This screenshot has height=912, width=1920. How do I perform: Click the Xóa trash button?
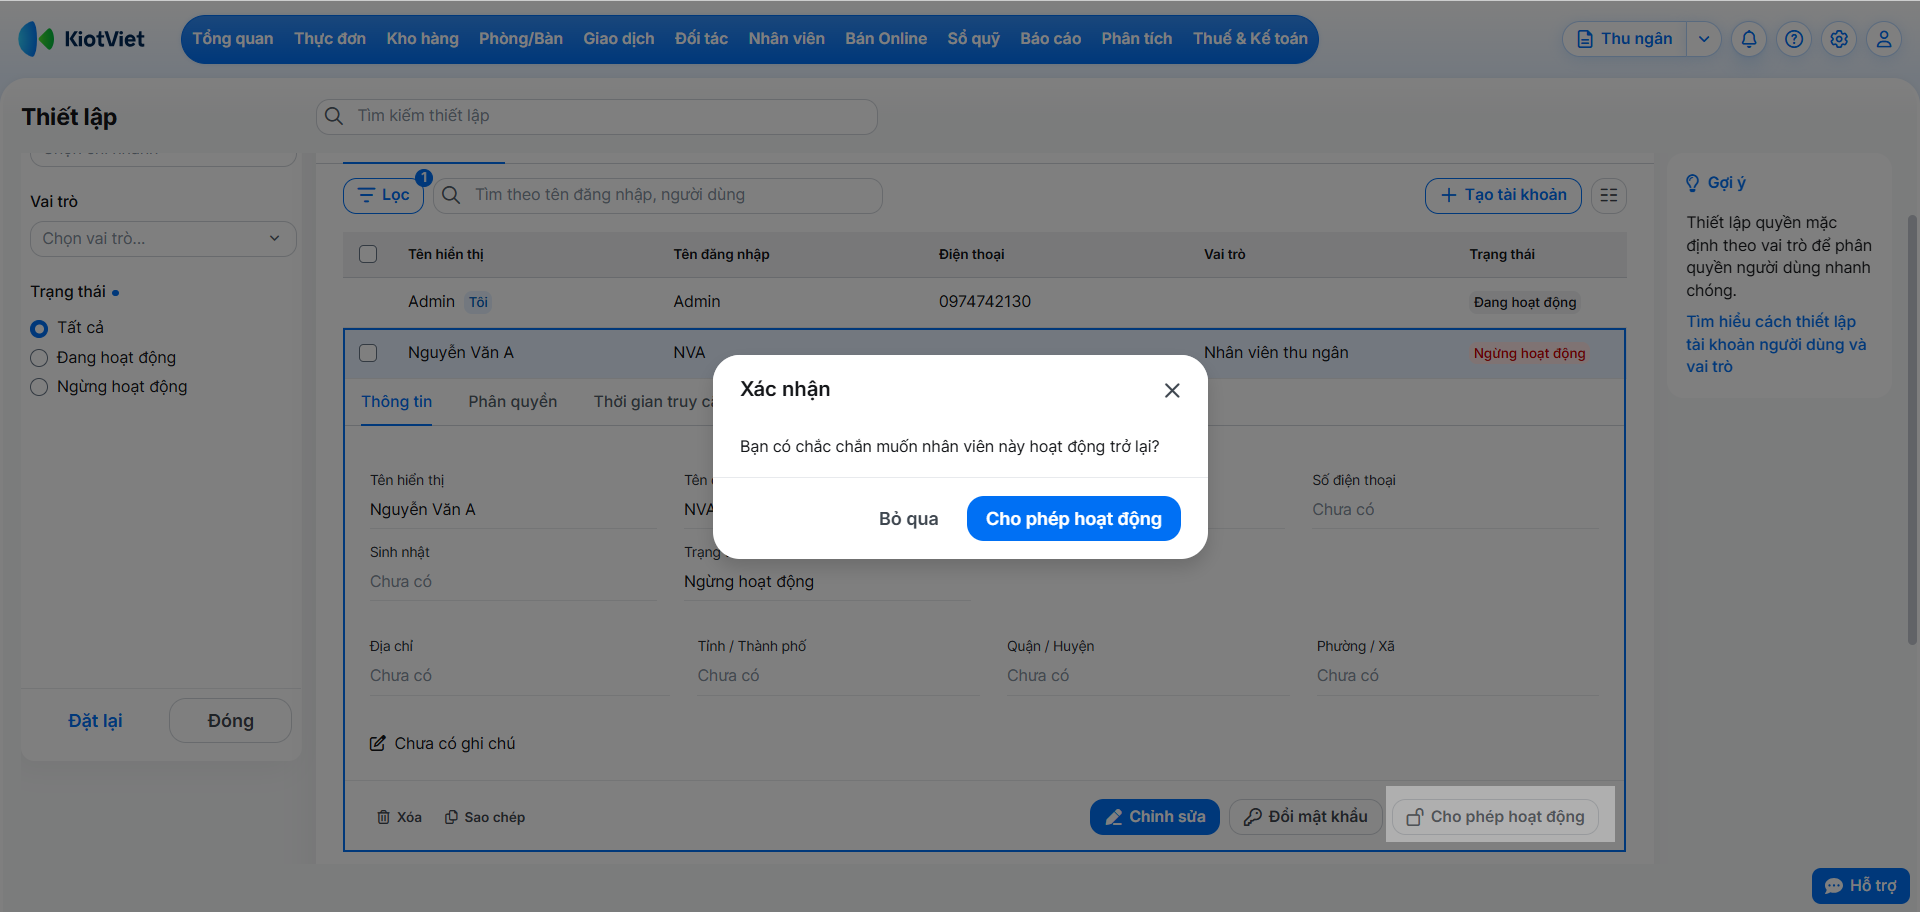tap(399, 817)
